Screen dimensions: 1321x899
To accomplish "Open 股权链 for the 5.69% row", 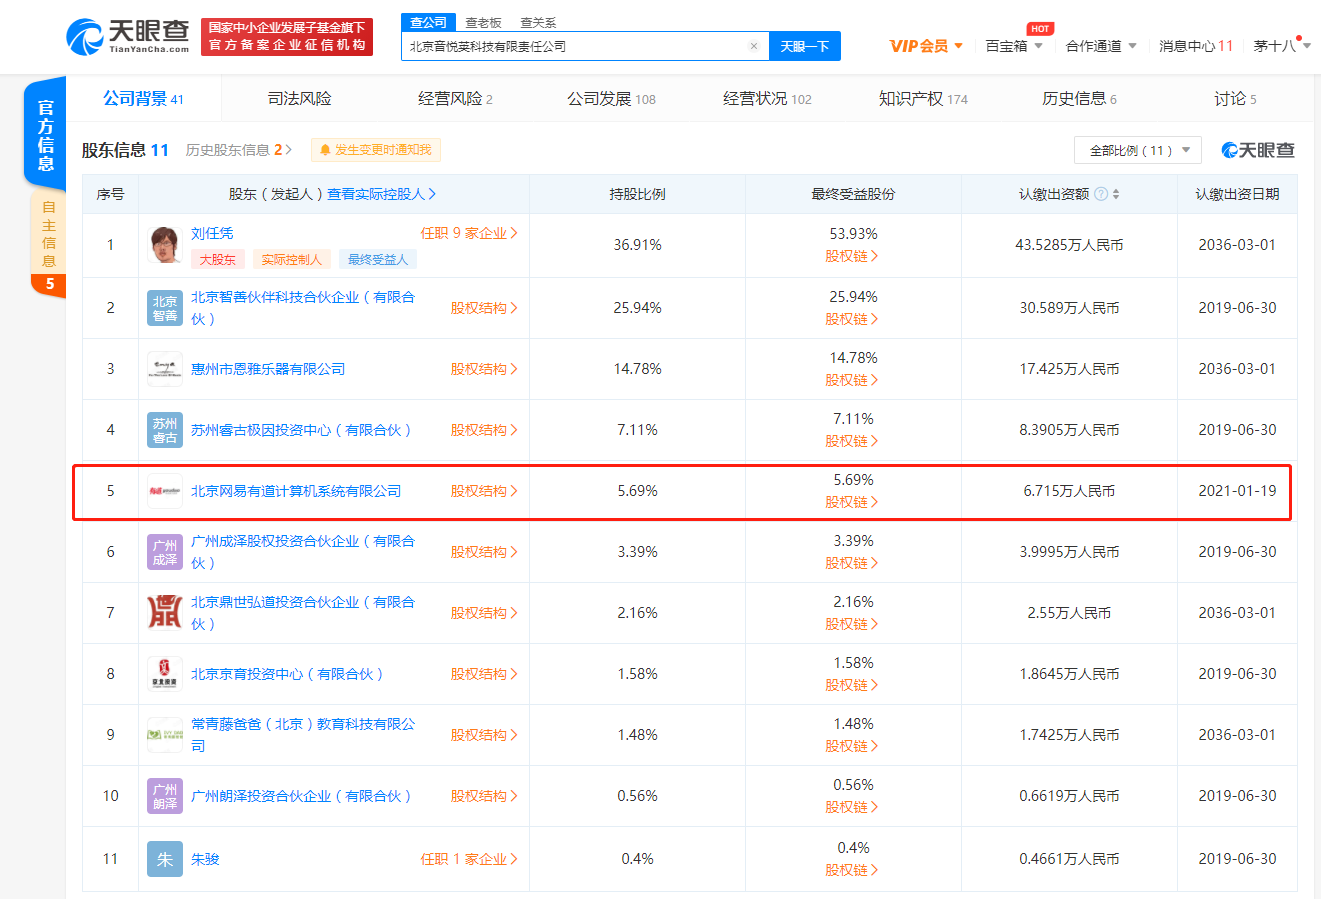I will point(852,502).
